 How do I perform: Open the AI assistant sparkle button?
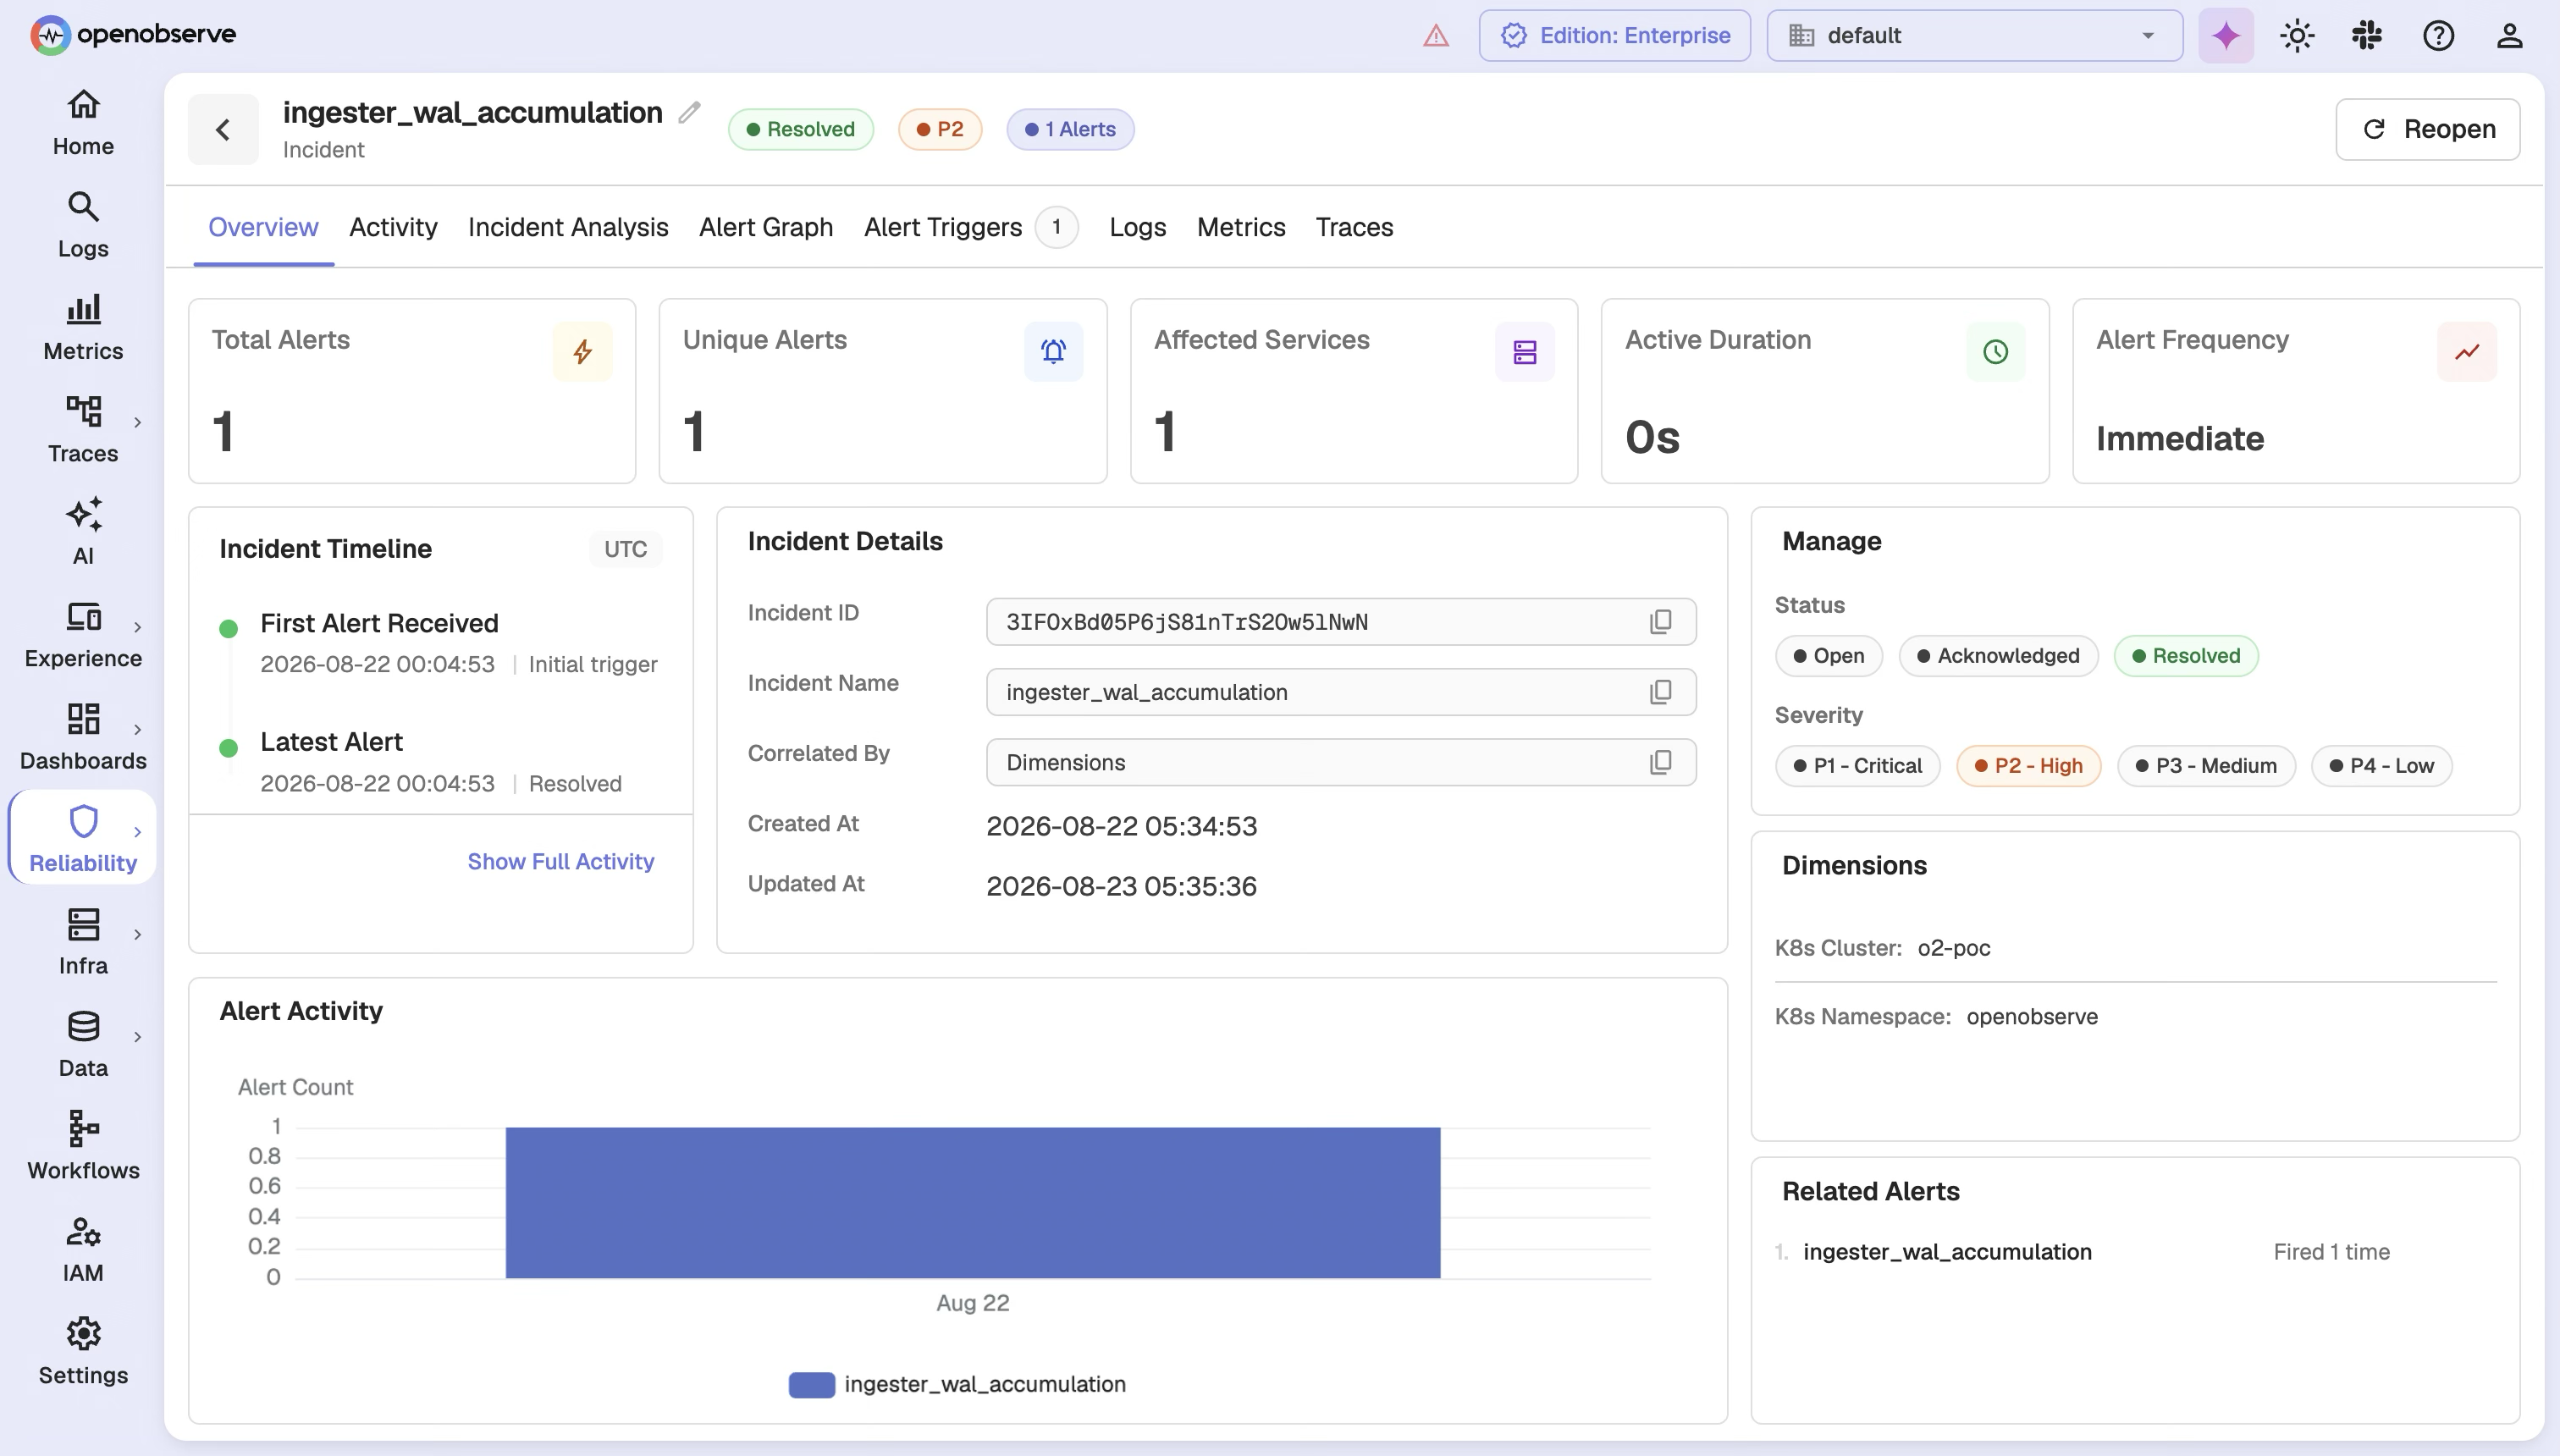2226,36
